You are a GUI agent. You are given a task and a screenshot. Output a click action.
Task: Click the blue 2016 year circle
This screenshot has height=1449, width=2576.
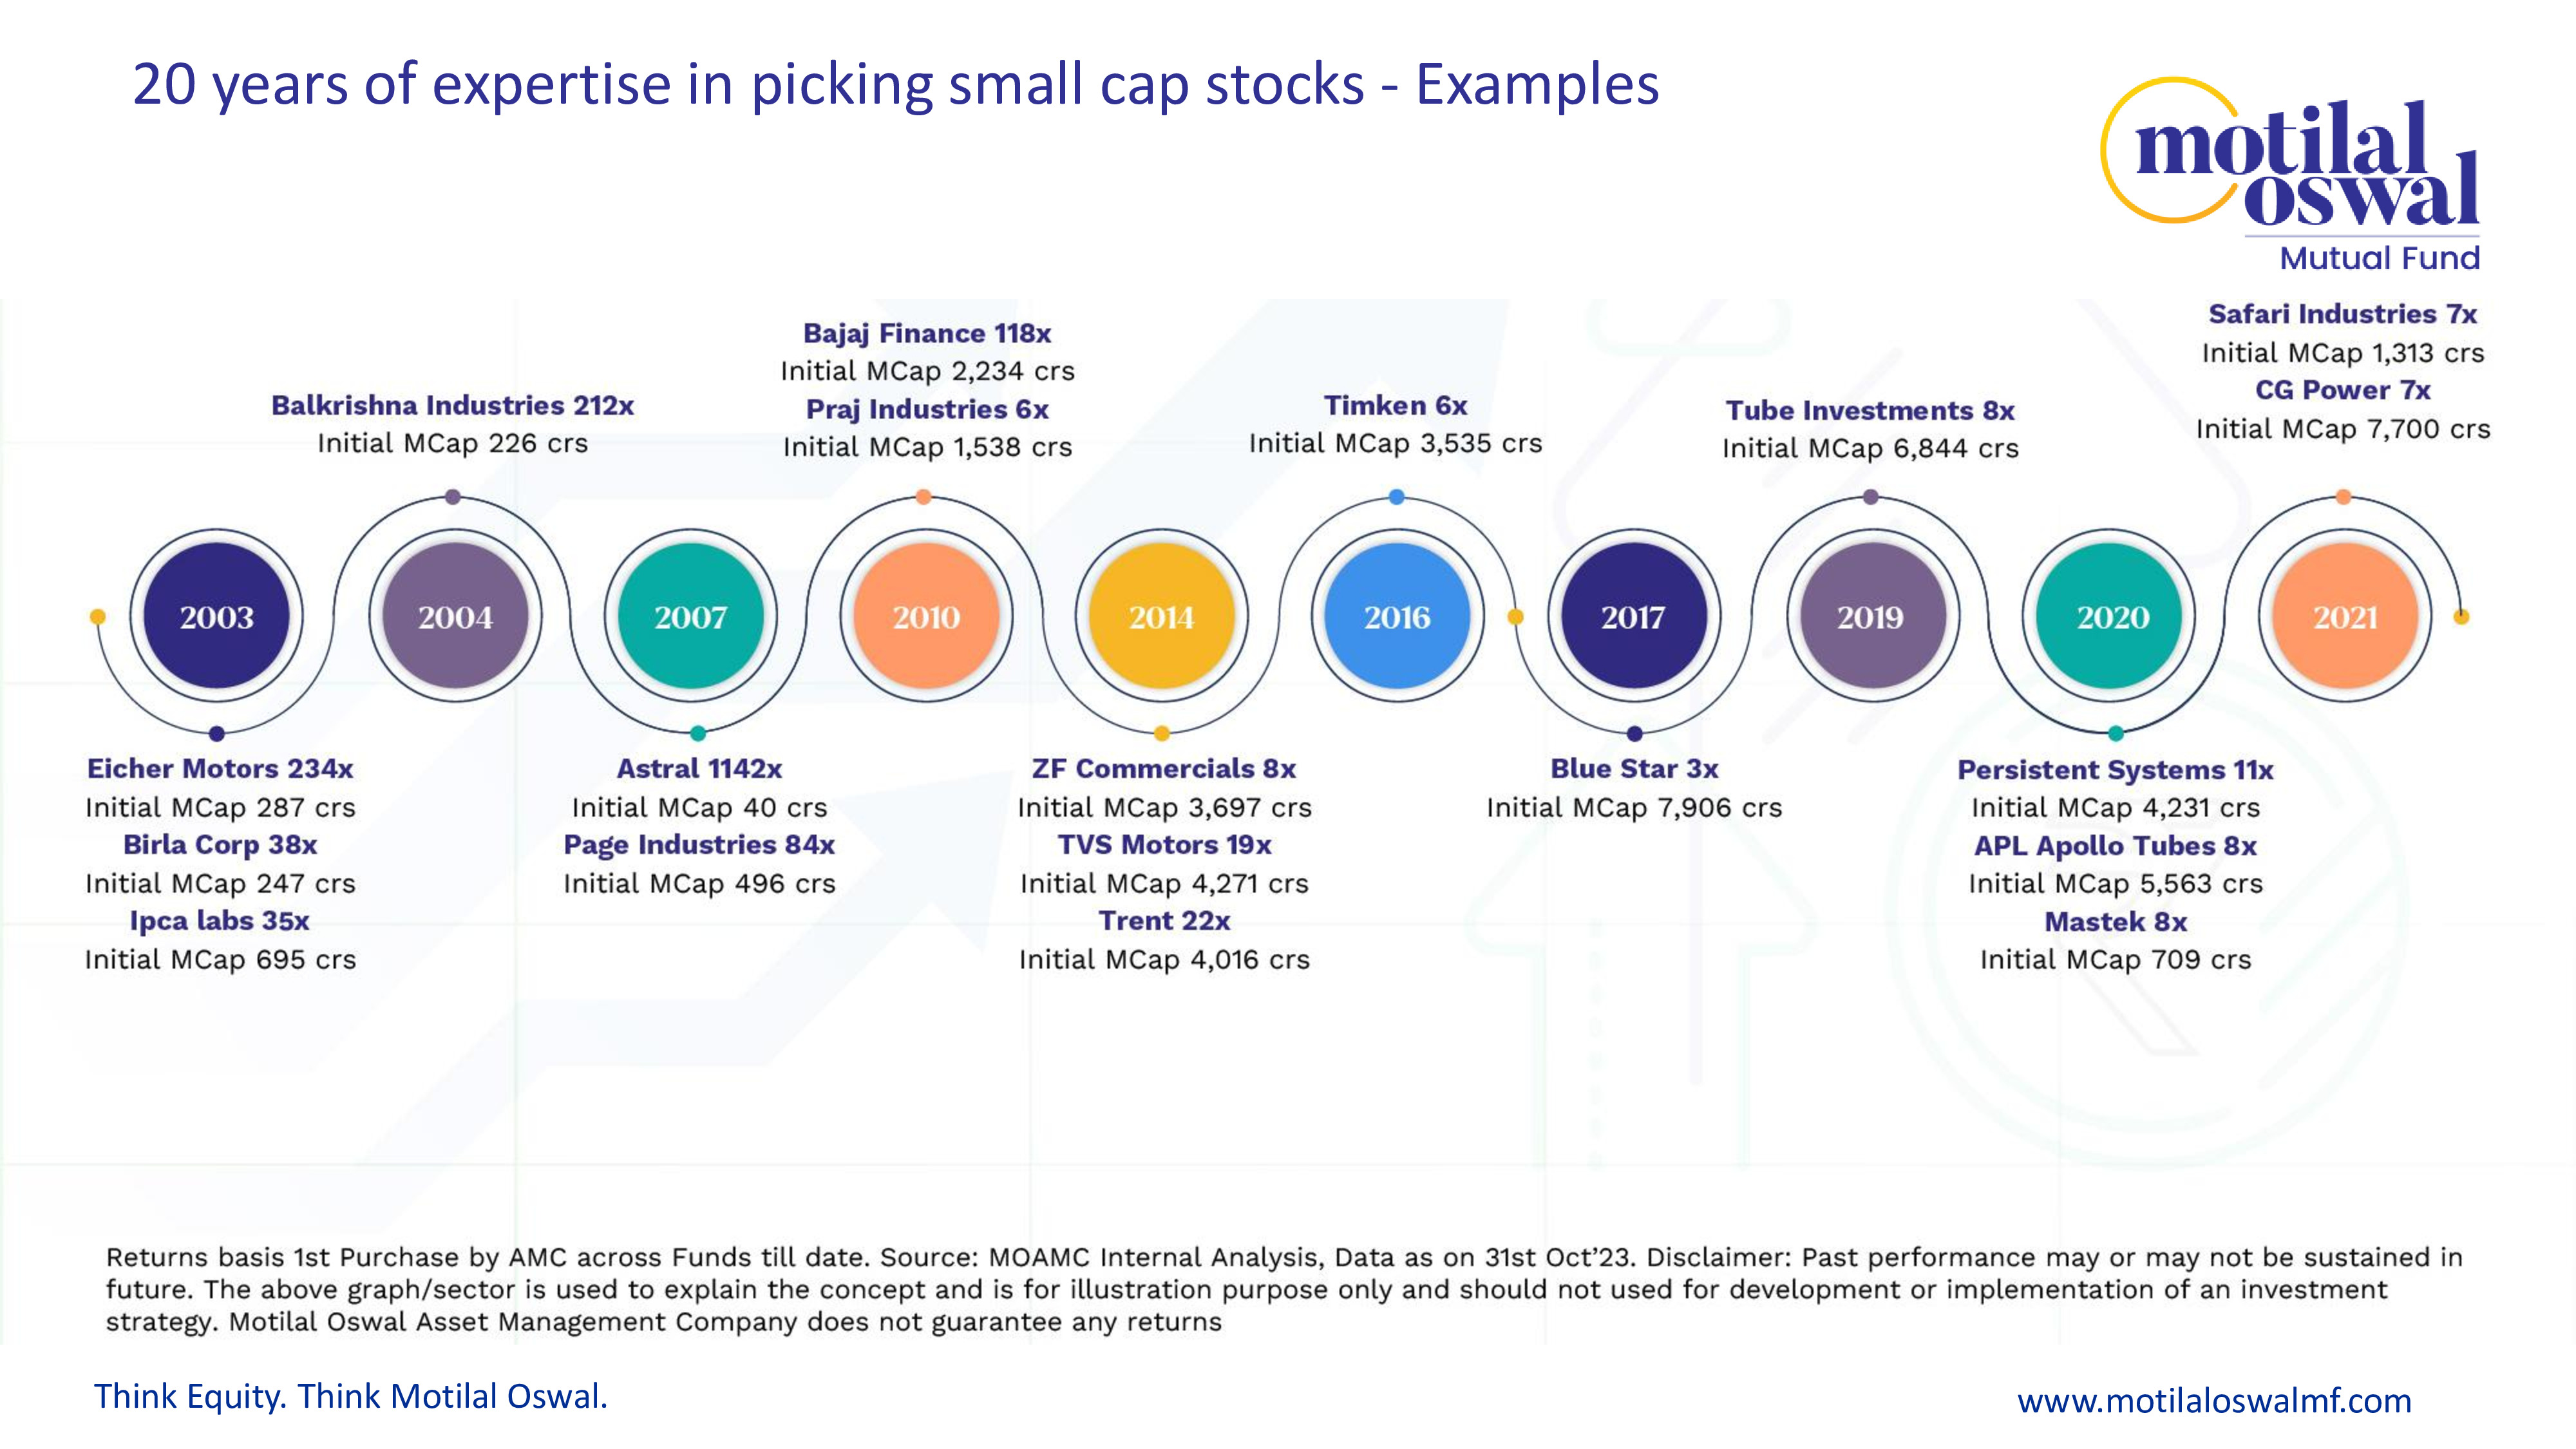pyautogui.click(x=1397, y=617)
